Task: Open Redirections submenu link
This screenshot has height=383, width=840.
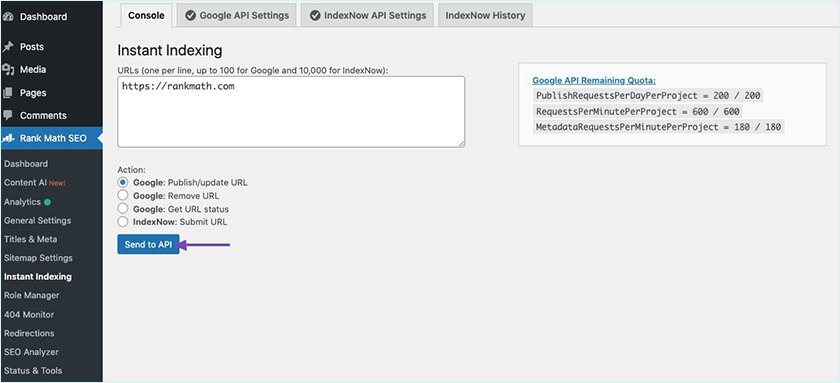Action: (x=29, y=333)
